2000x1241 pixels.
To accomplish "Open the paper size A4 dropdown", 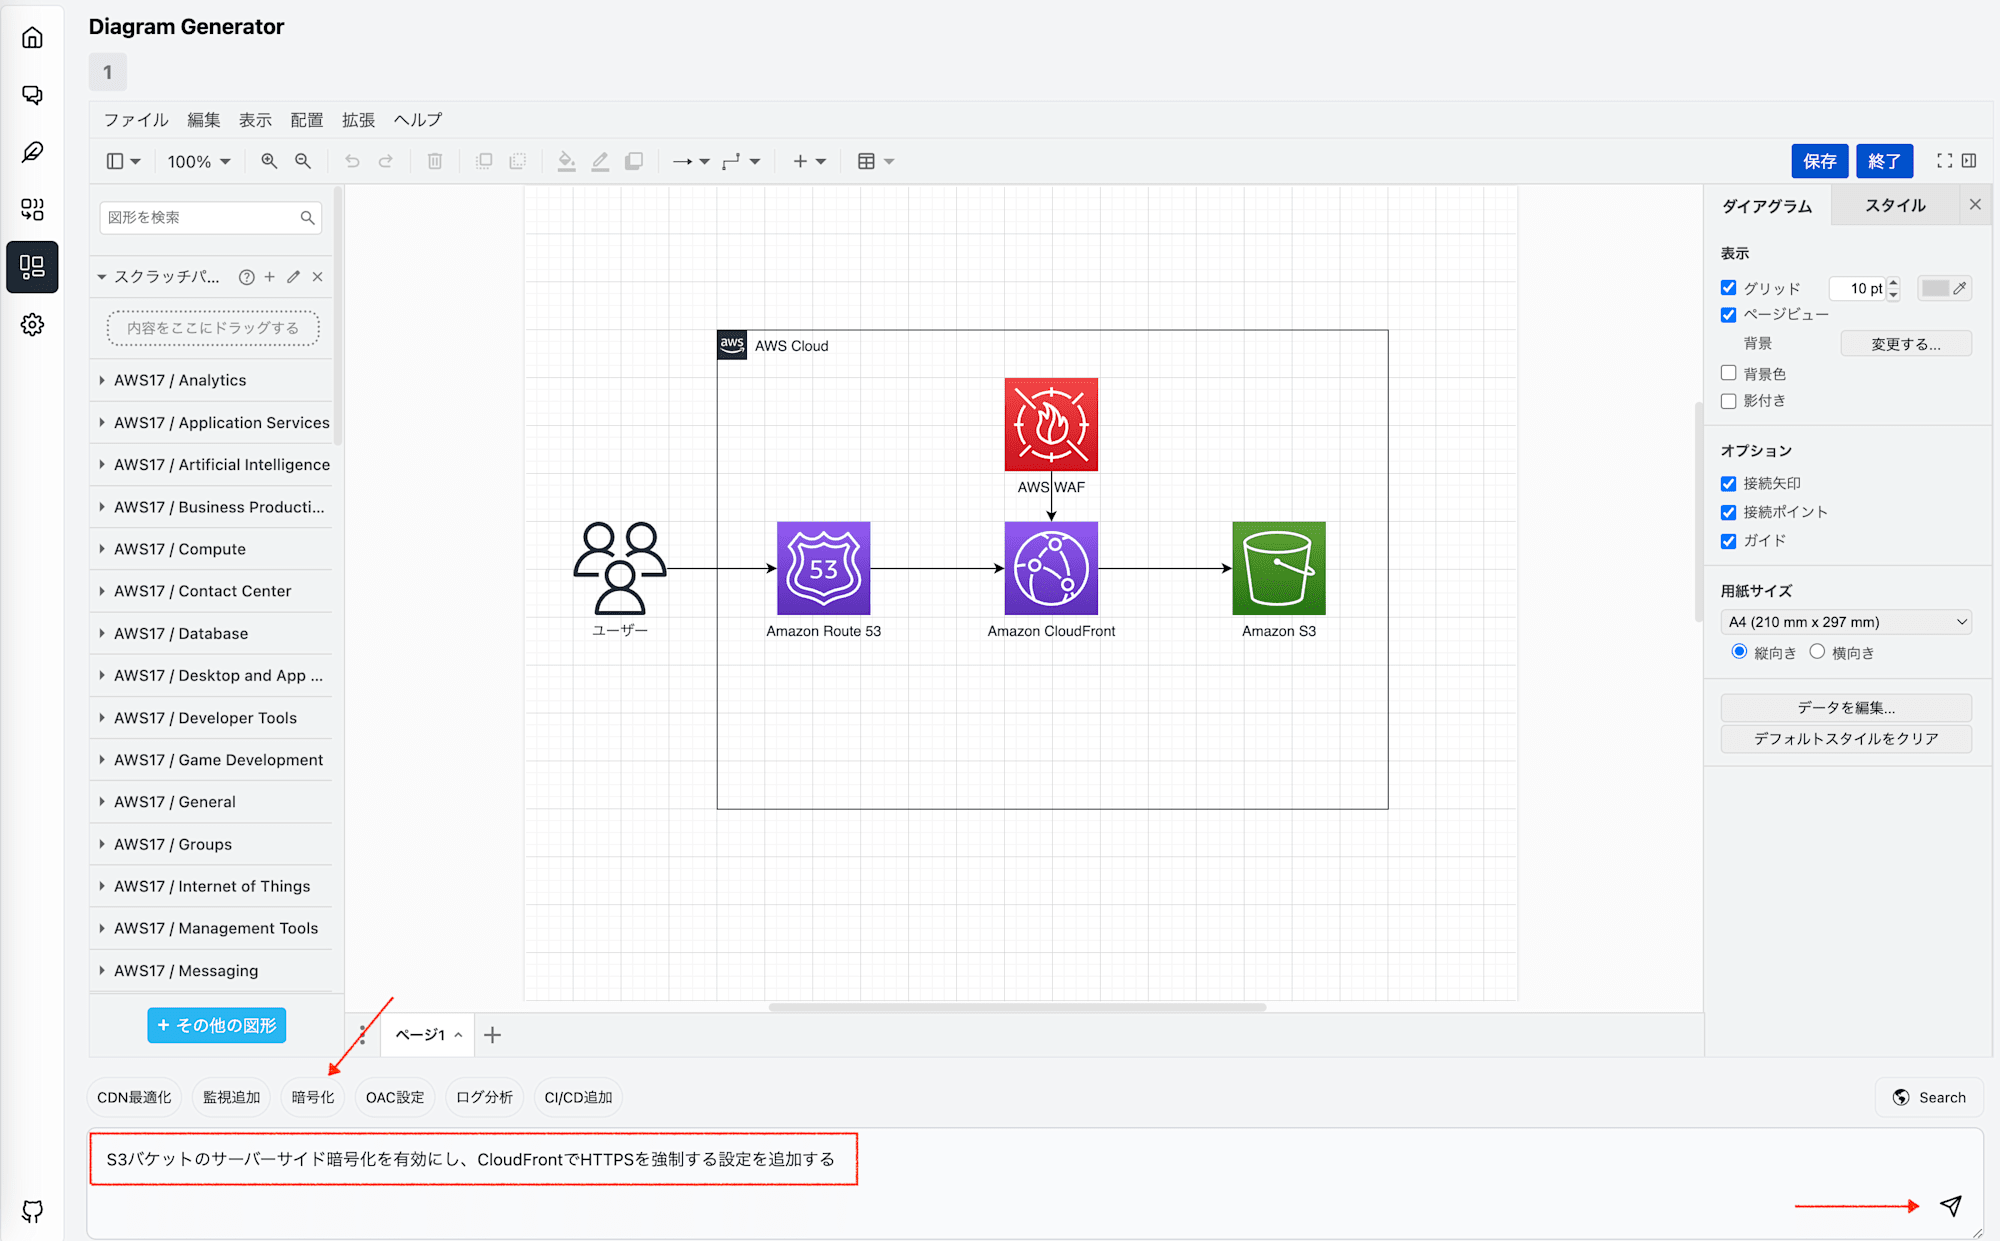I will pos(1846,622).
